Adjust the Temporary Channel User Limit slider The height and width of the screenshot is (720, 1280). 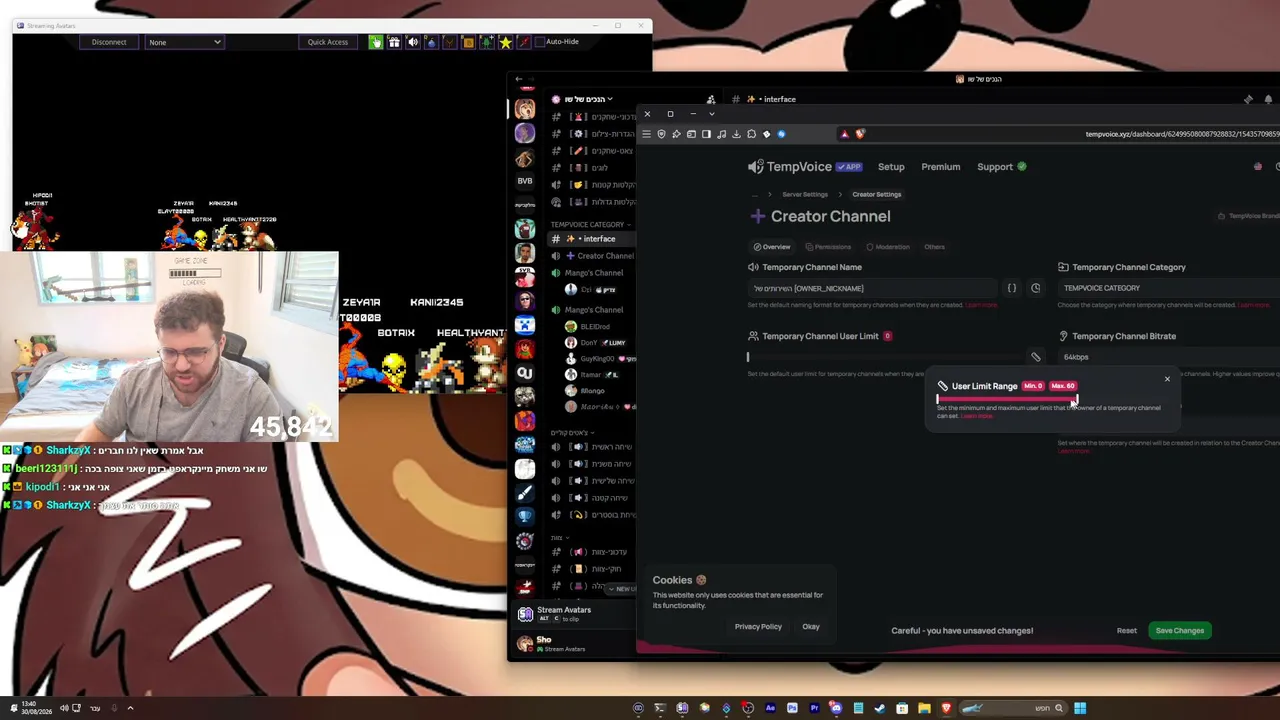(885, 357)
